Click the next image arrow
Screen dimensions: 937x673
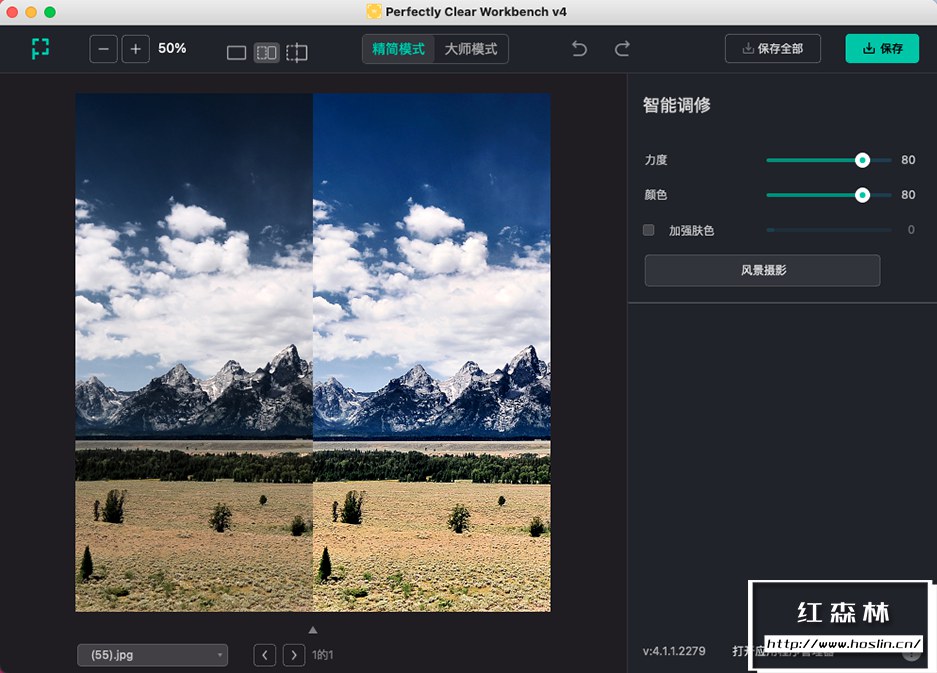tap(294, 655)
